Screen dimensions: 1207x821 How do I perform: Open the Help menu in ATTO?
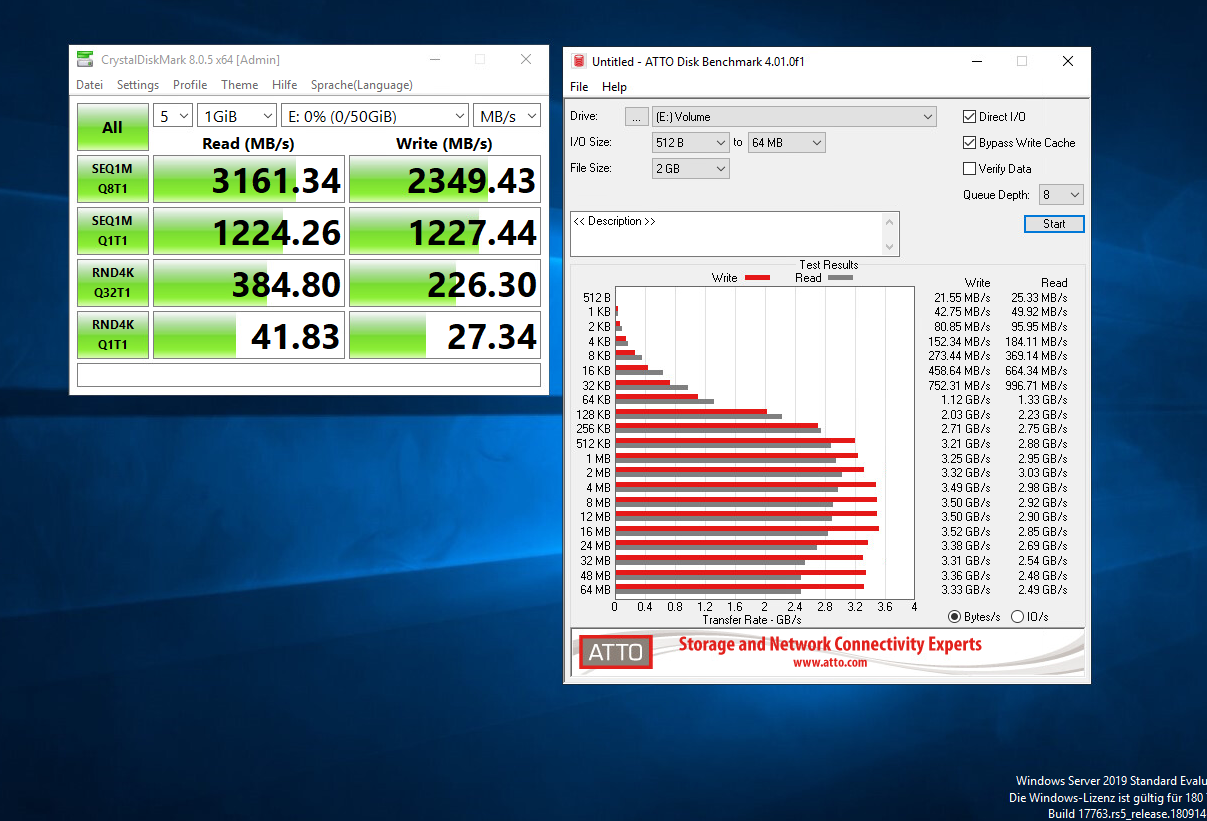615,87
